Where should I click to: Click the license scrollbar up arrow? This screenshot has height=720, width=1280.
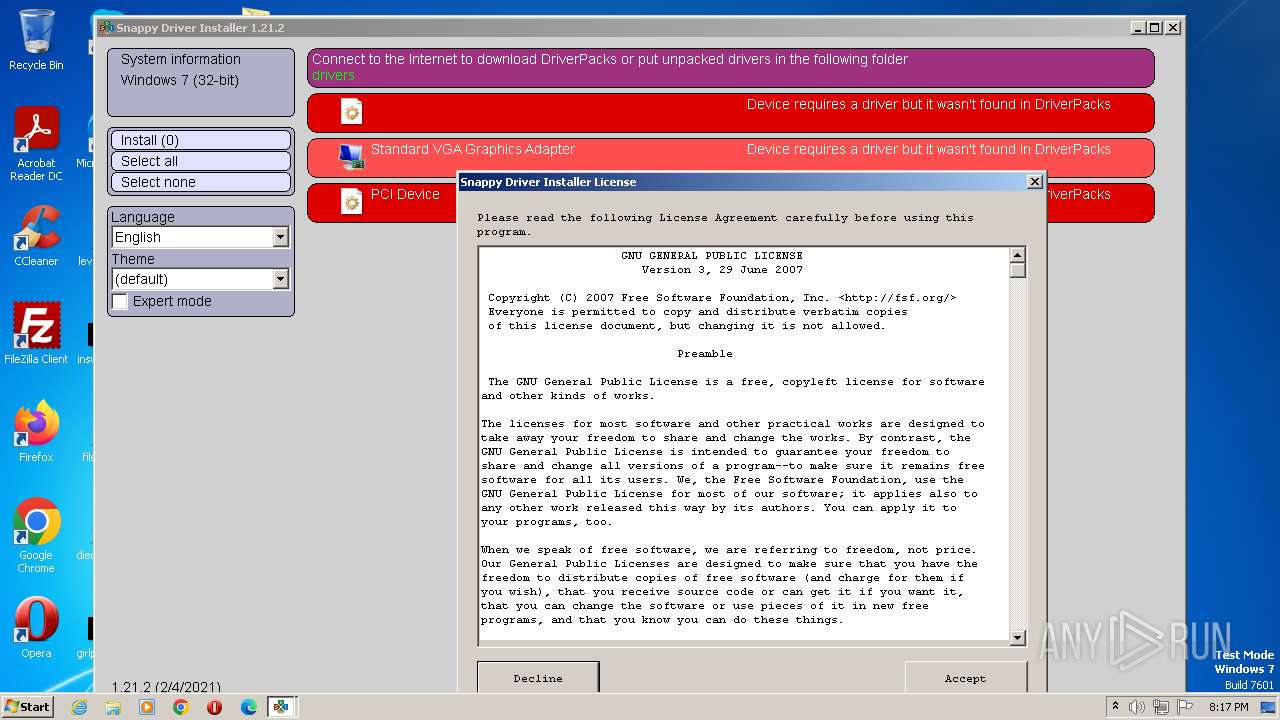tap(1018, 255)
